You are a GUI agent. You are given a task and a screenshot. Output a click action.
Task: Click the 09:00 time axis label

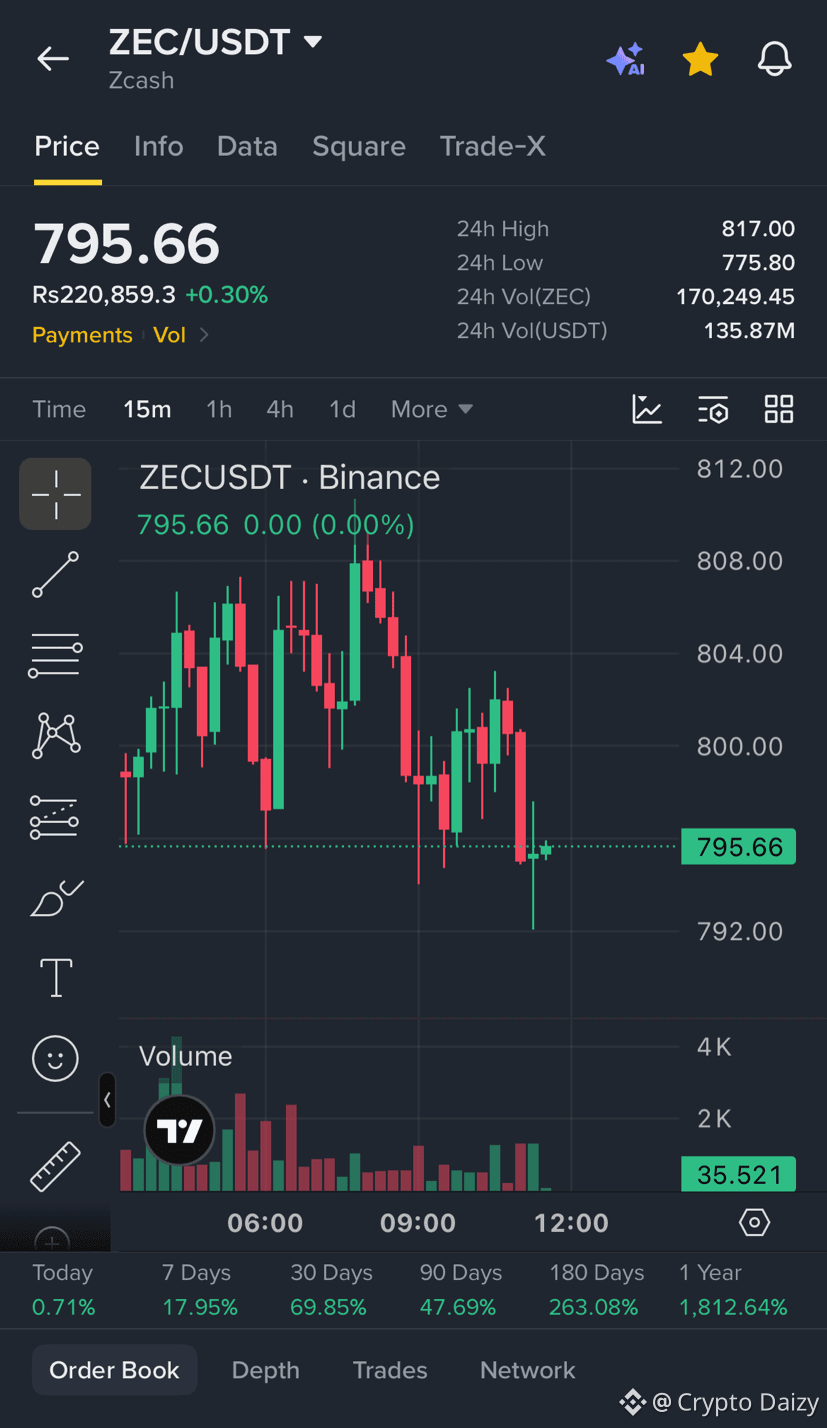418,1223
